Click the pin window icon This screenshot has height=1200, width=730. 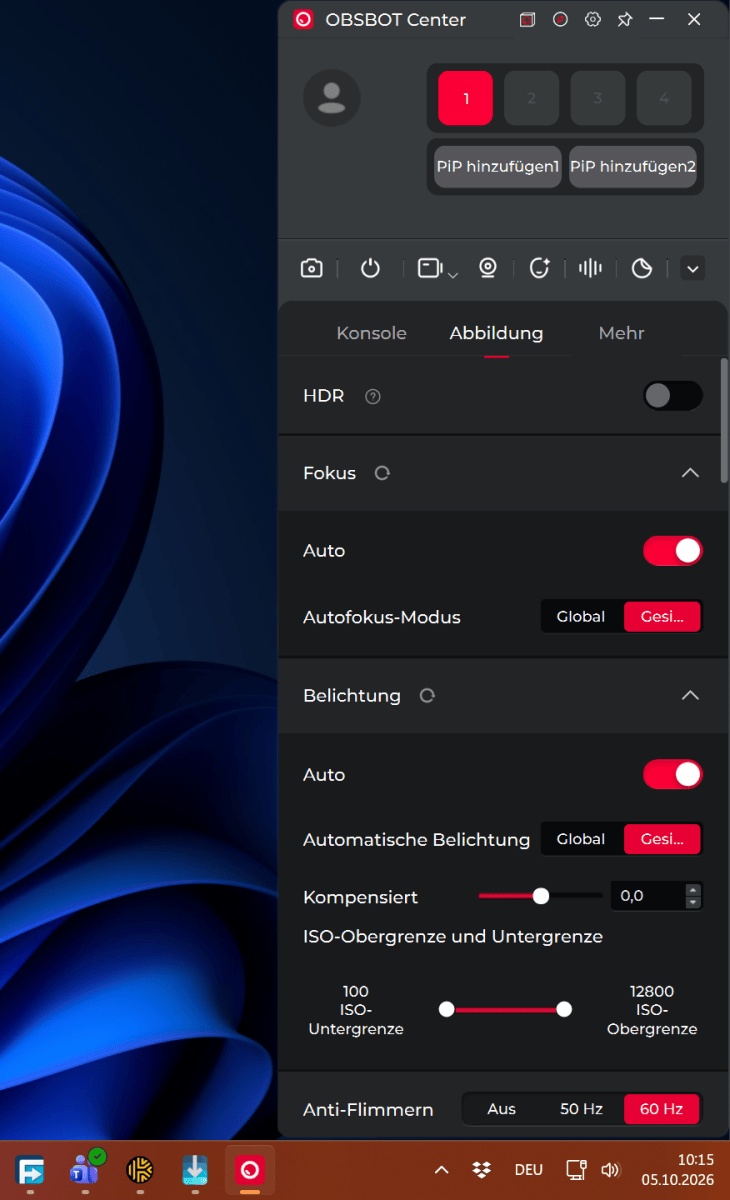click(625, 19)
